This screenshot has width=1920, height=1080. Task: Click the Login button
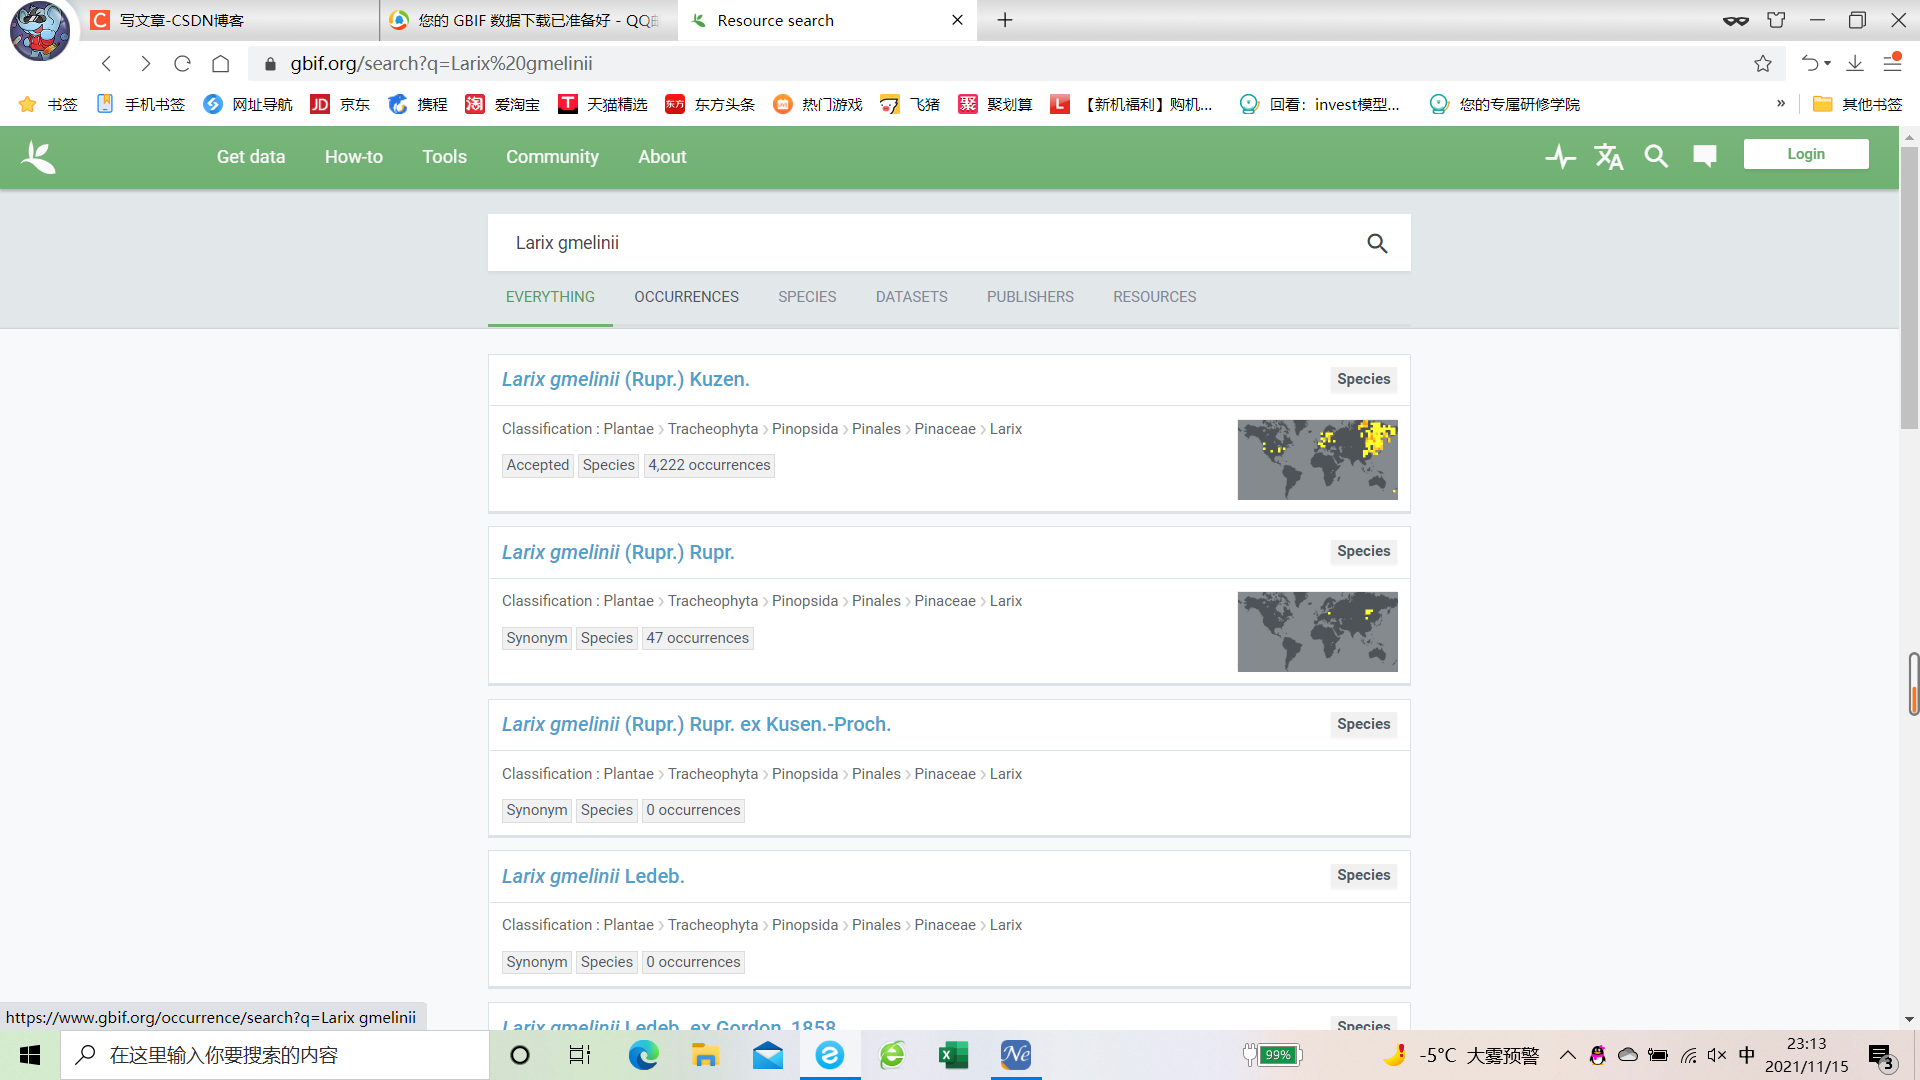(1805, 154)
